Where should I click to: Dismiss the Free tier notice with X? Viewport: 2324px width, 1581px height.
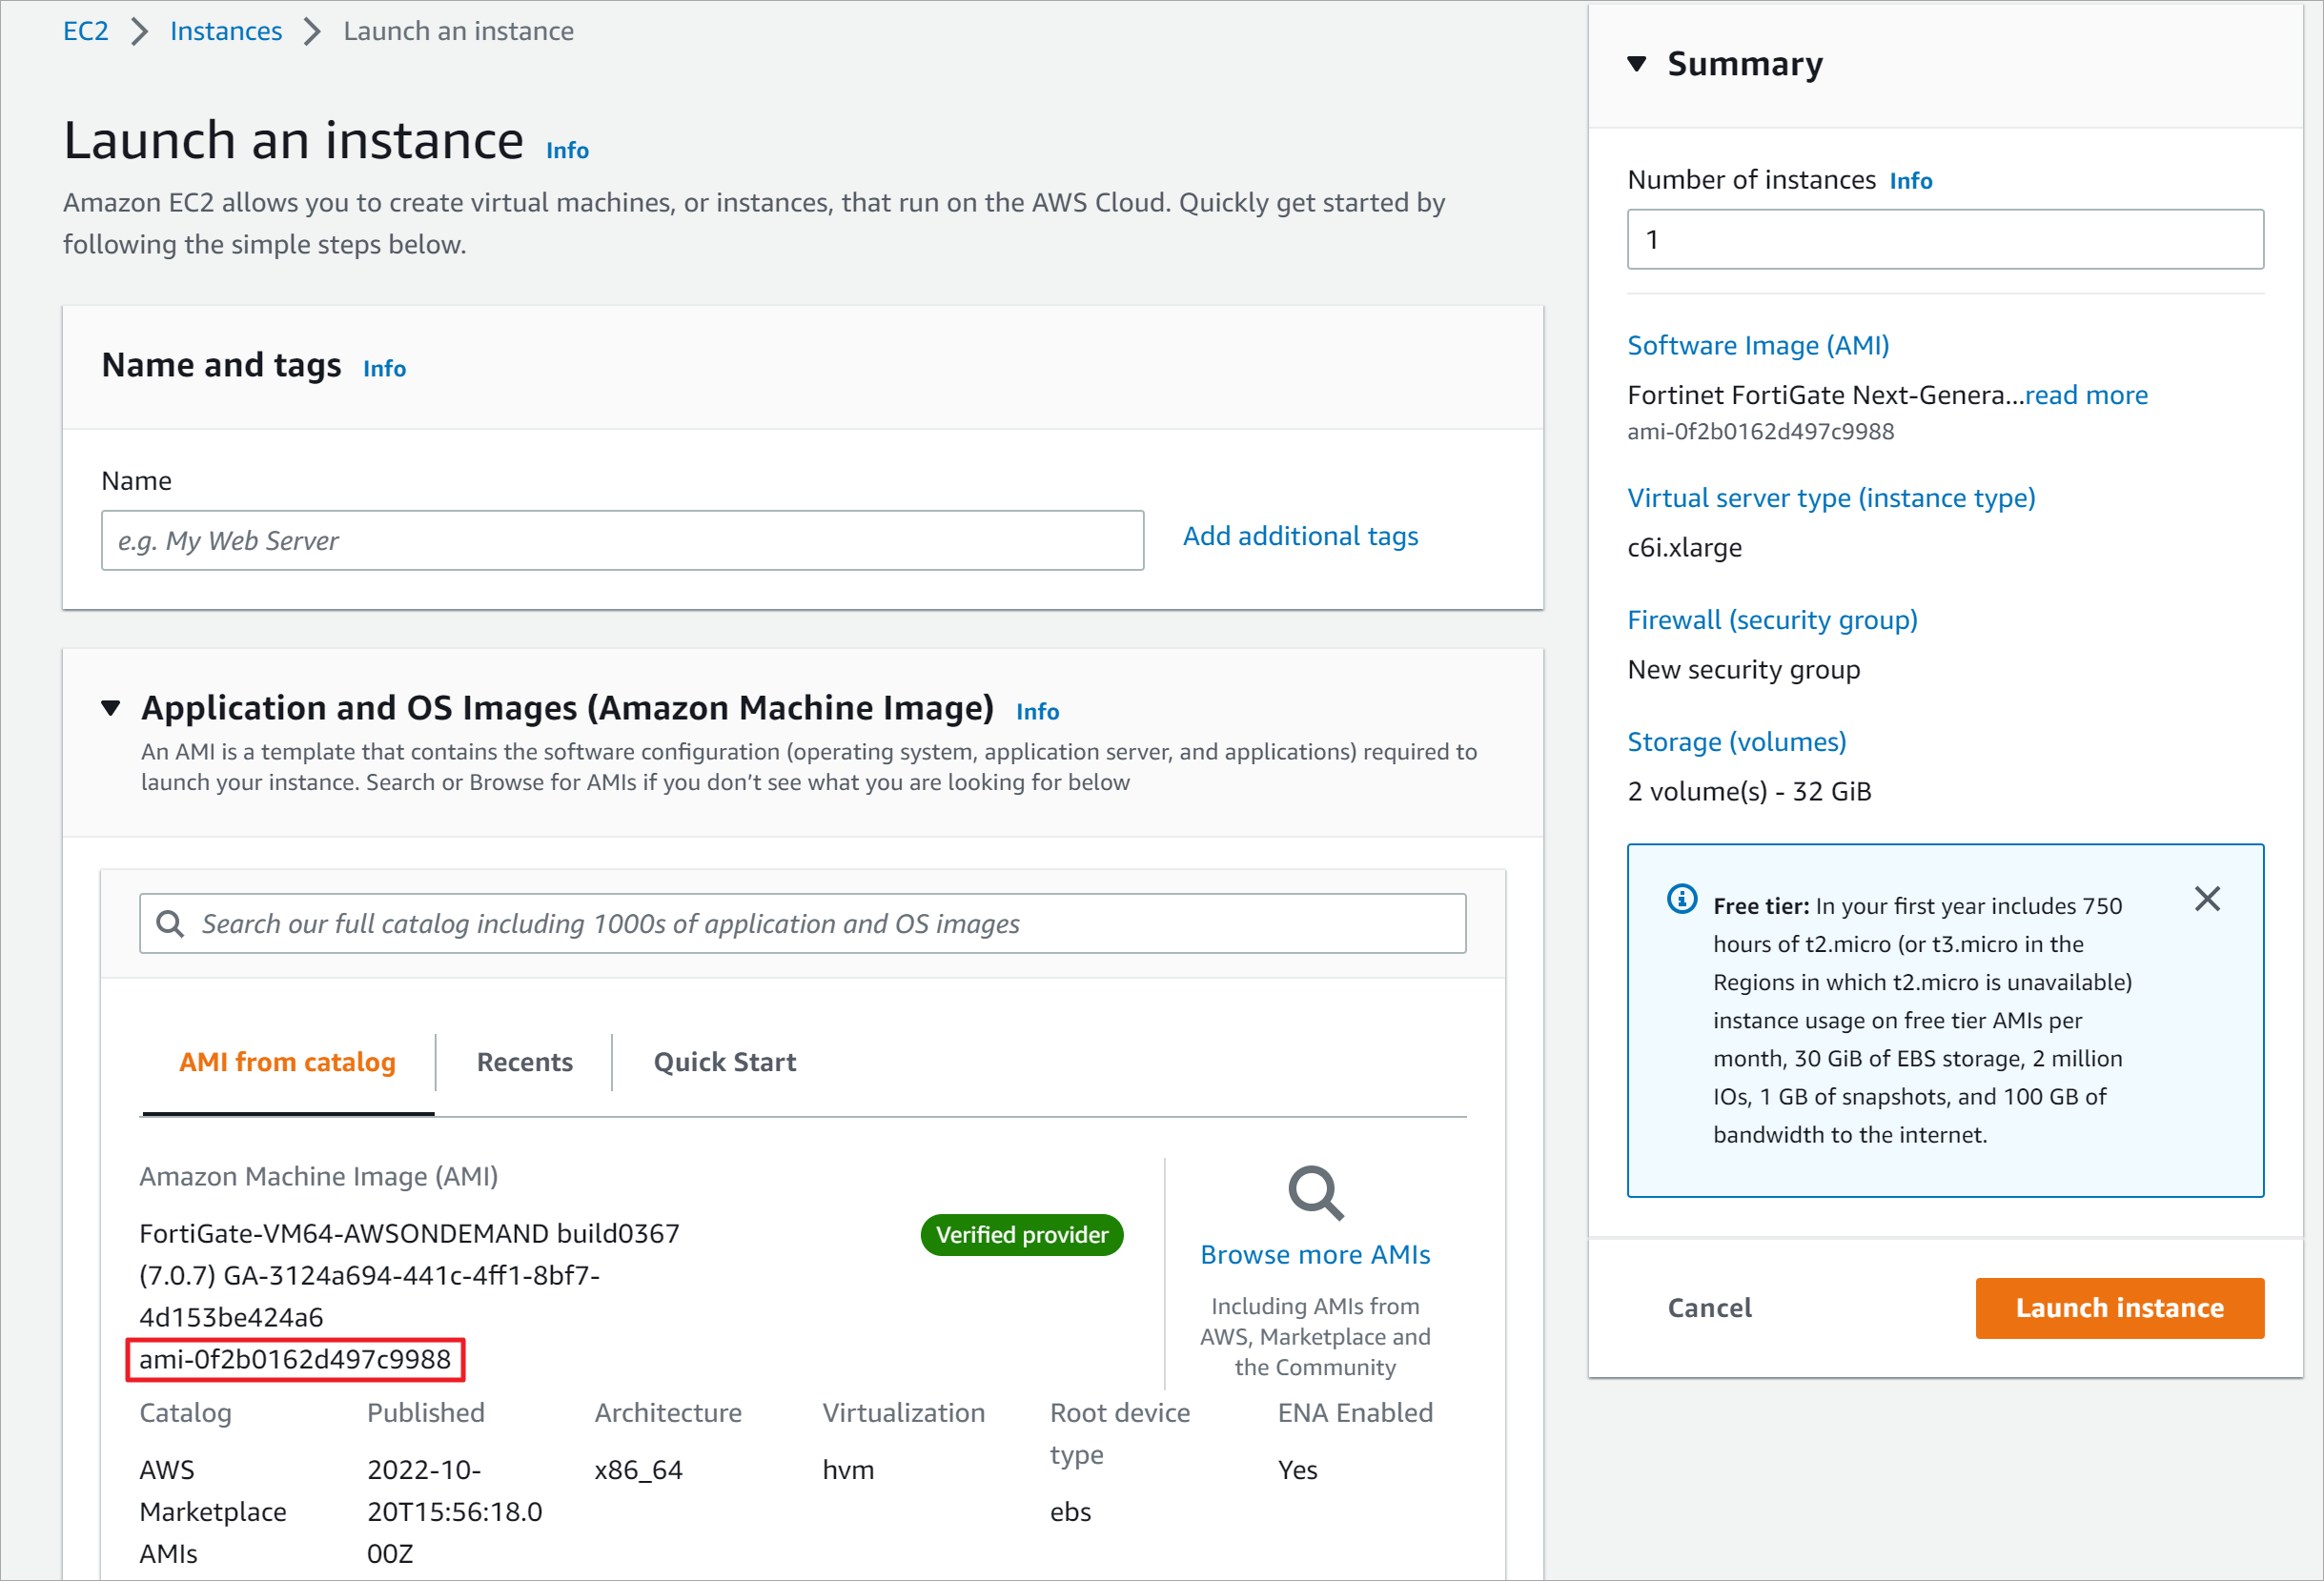[x=2207, y=899]
